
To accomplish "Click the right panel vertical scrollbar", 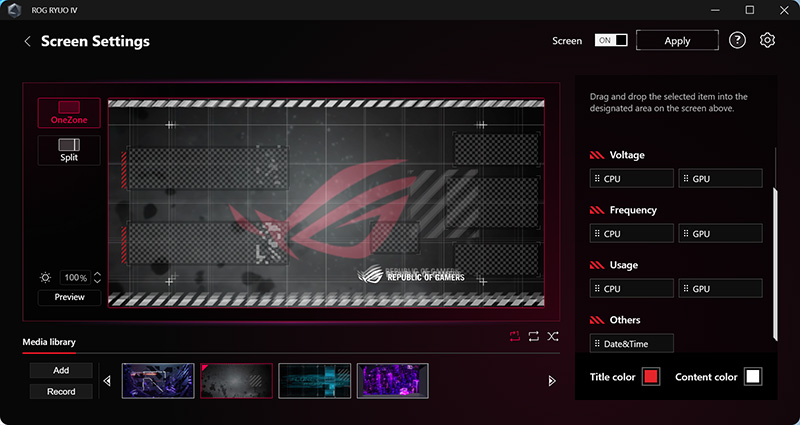I will 775,264.
